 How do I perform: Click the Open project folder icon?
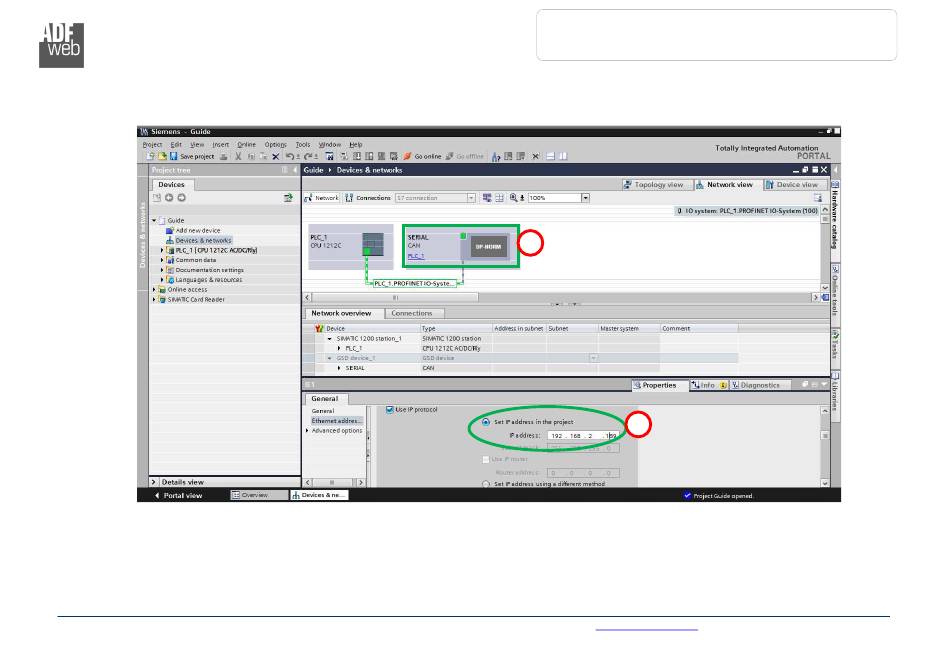(x=162, y=156)
